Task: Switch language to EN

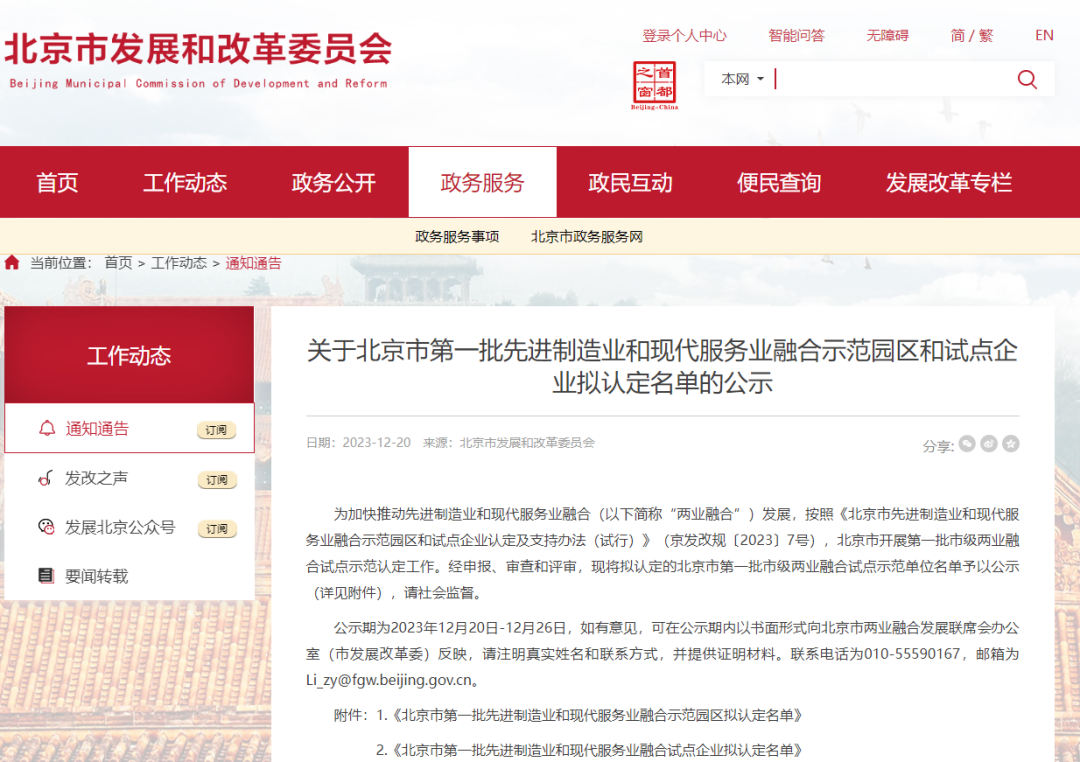Action: click(1044, 35)
